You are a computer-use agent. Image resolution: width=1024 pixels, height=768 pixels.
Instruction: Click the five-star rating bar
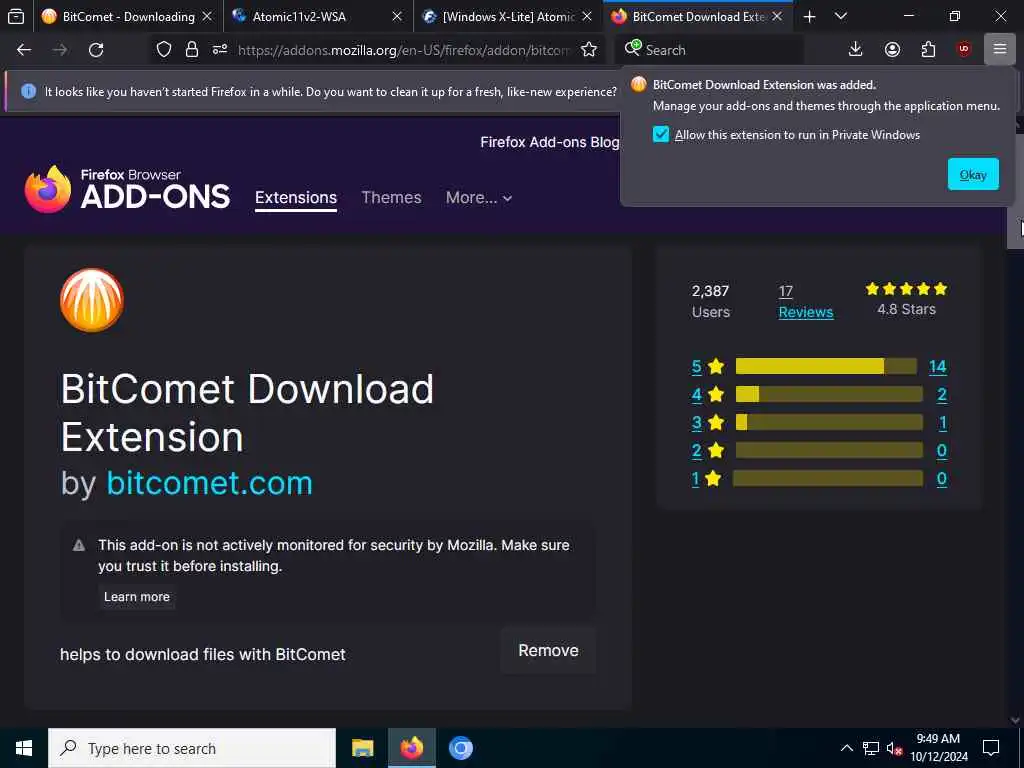click(x=826, y=366)
